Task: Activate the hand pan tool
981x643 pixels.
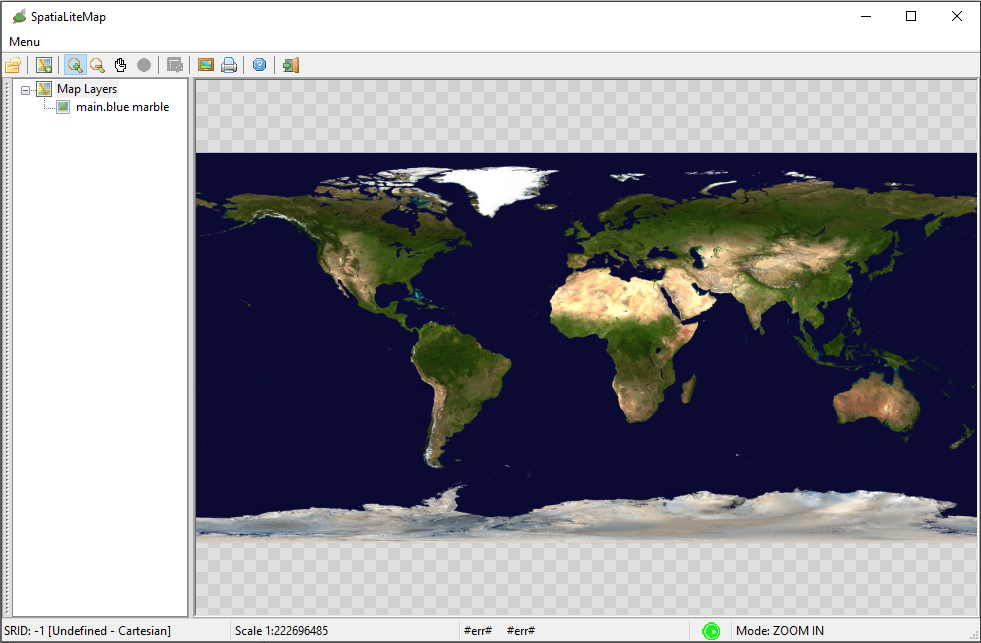Action: [120, 65]
